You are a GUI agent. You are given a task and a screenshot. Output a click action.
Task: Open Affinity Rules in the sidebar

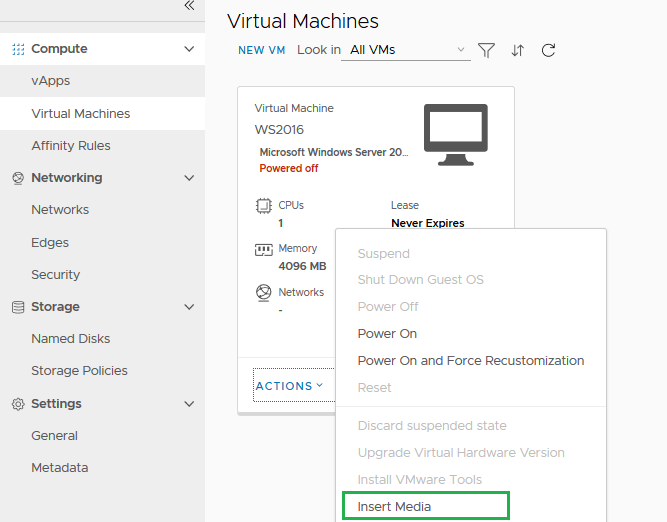[x=71, y=145]
